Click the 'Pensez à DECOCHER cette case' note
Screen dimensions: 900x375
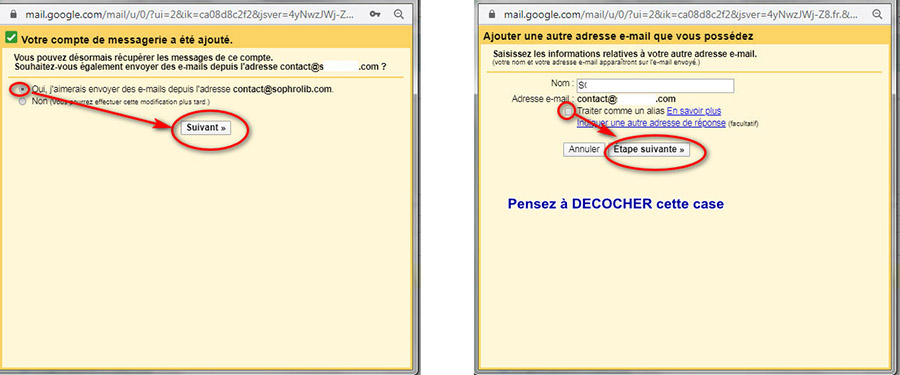(x=616, y=204)
